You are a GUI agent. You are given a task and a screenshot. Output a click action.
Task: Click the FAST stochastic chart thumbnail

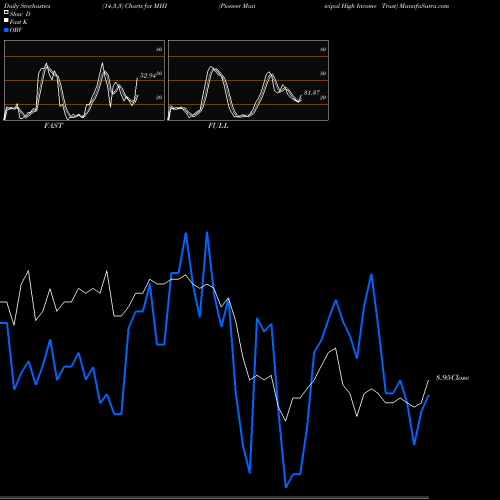(84, 80)
